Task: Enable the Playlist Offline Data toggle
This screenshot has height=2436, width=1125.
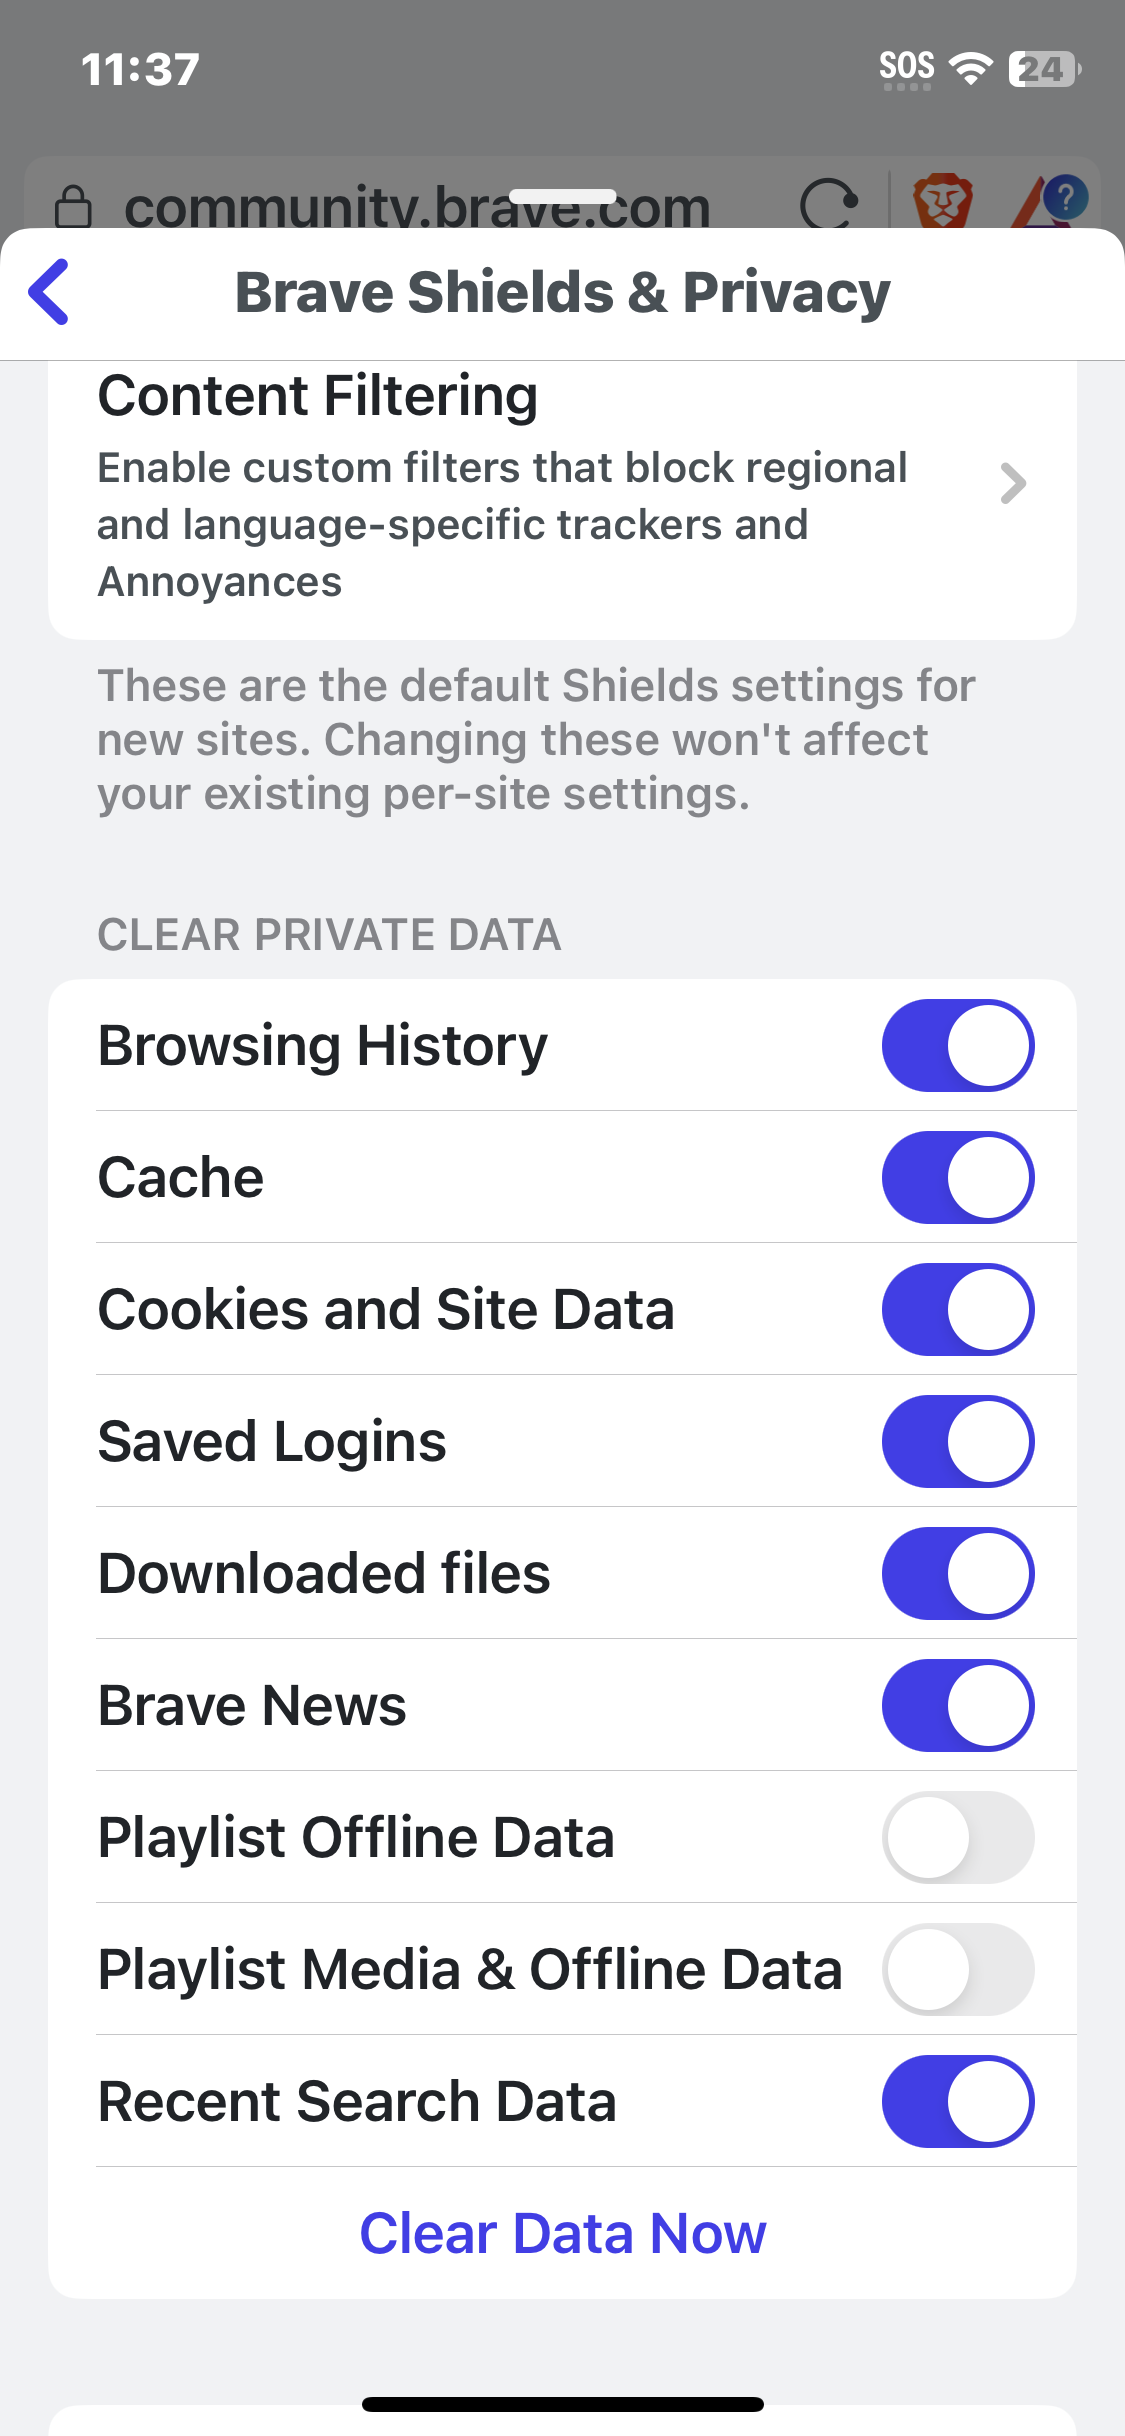Action: point(957,1837)
